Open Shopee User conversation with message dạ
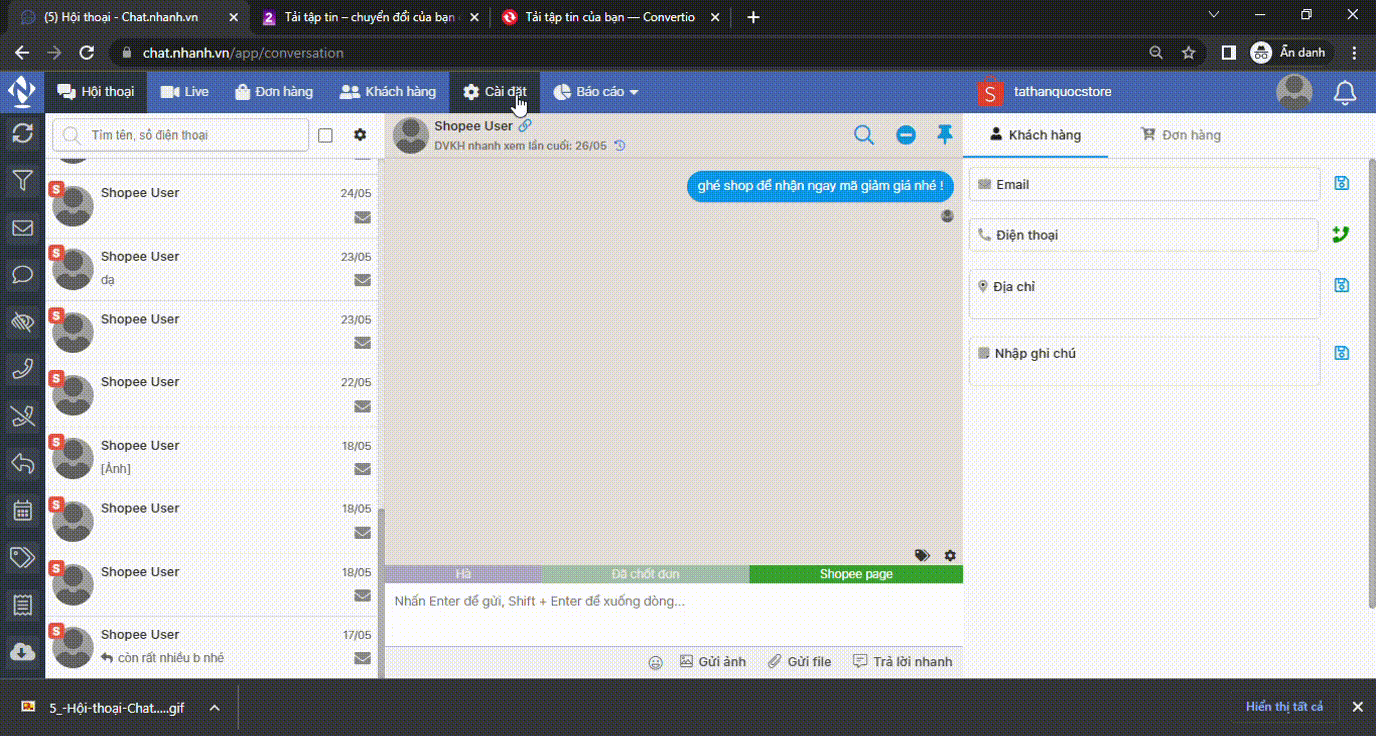1376x736 pixels. click(x=212, y=269)
